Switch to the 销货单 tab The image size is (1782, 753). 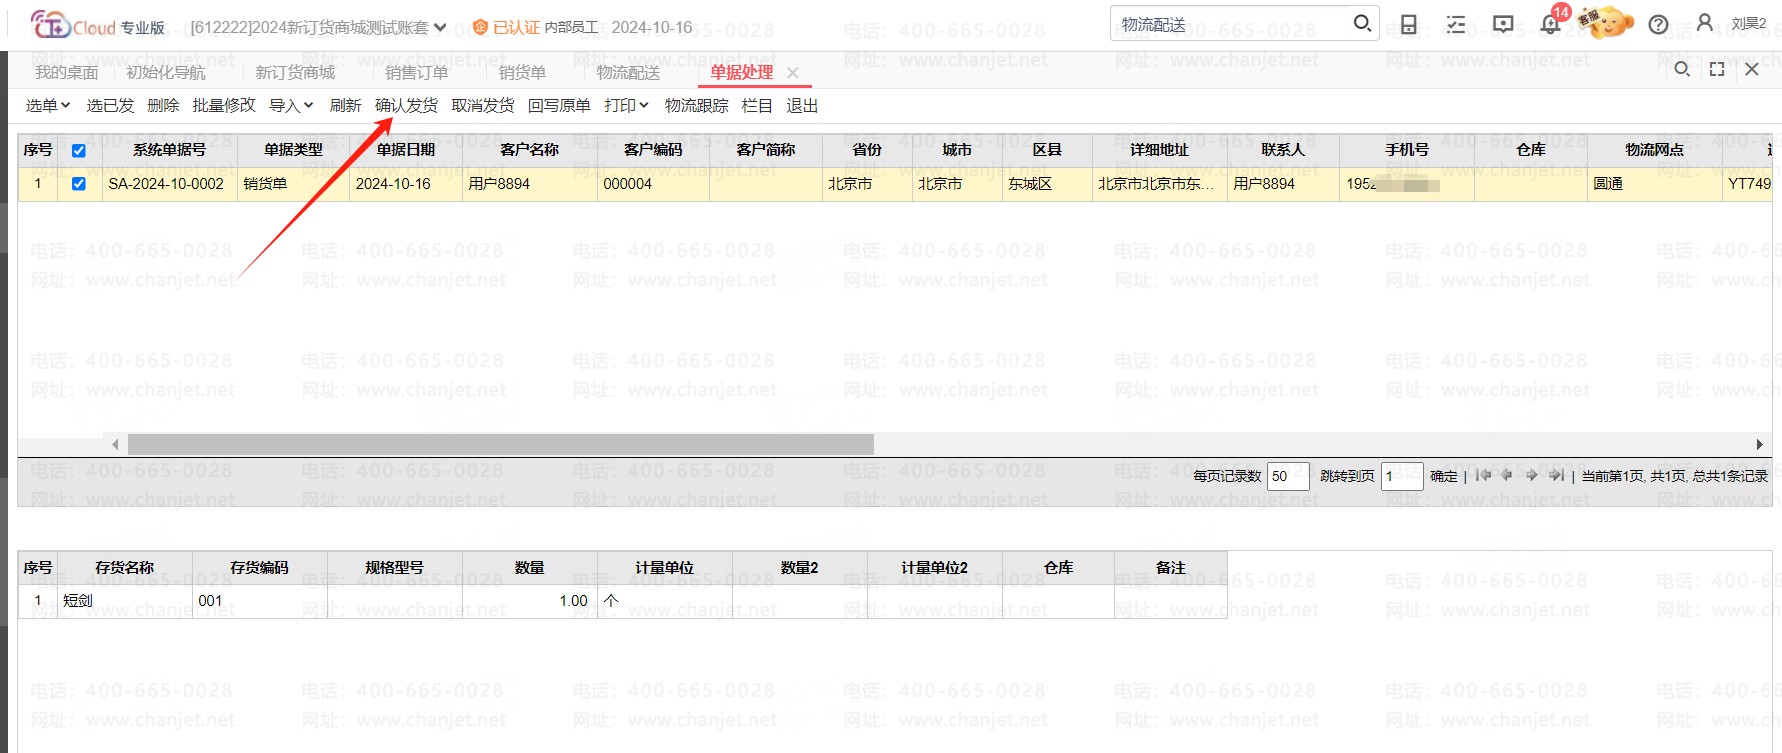click(x=522, y=73)
